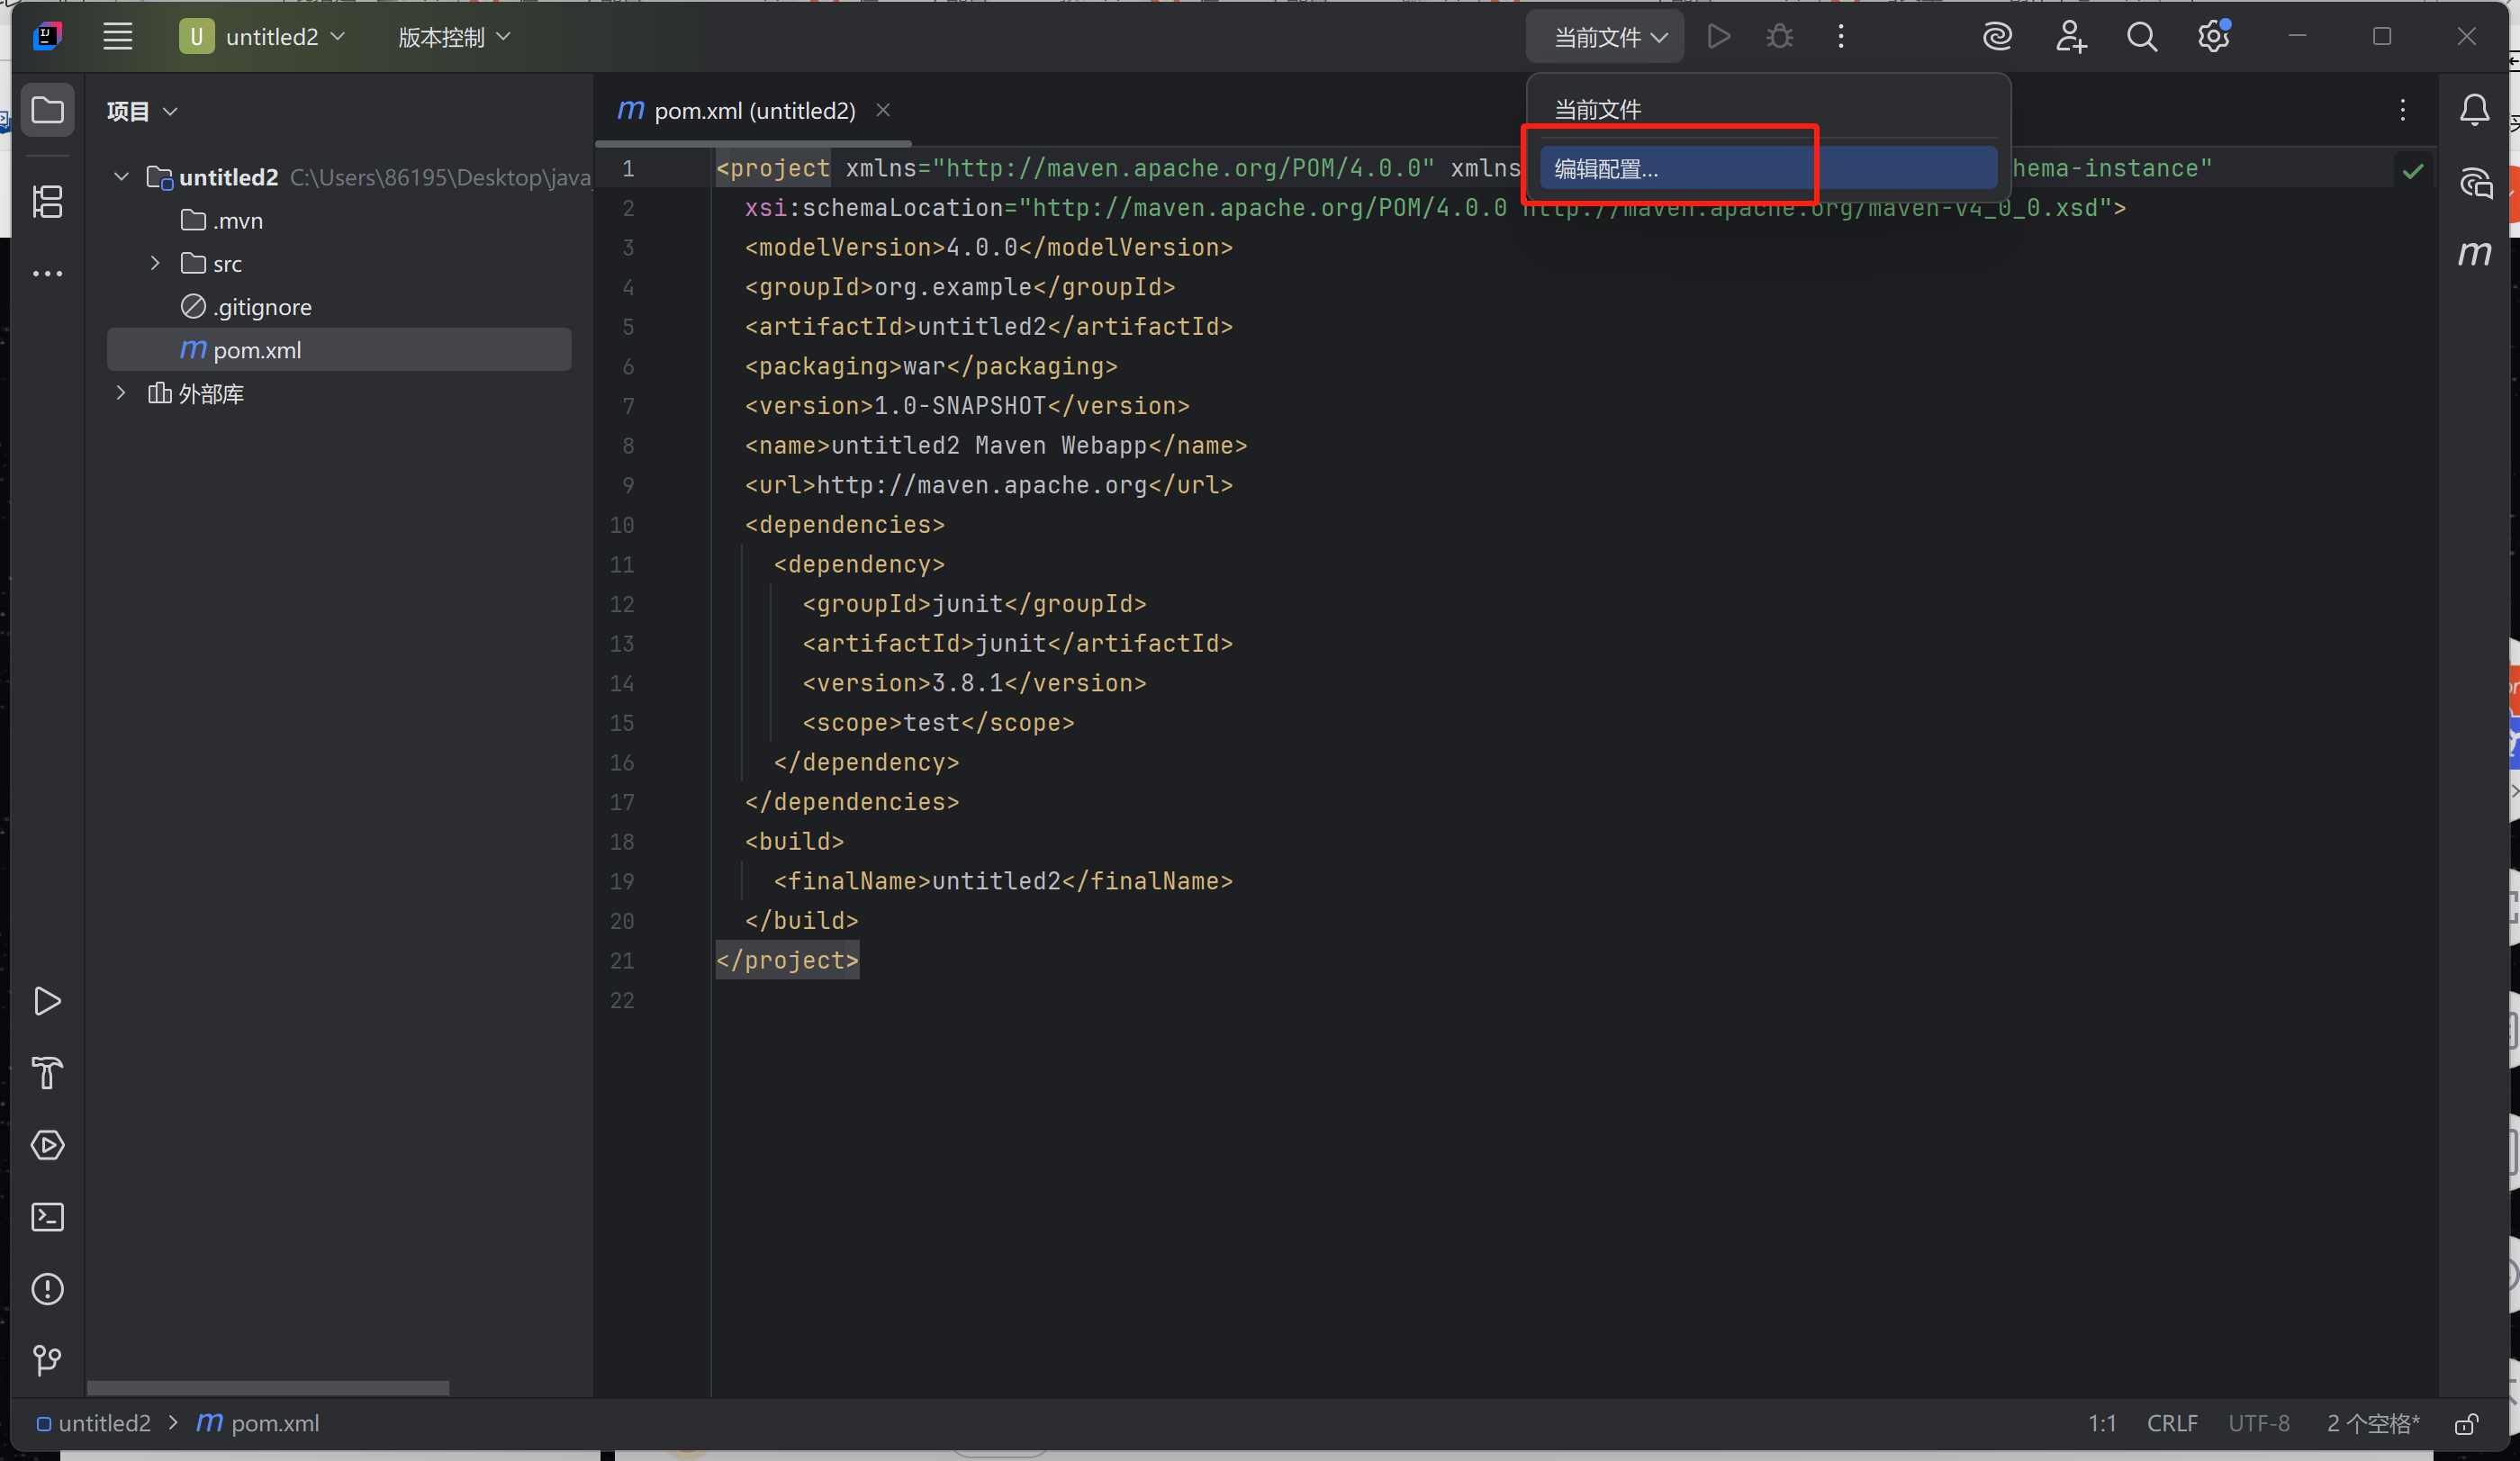The image size is (2520, 1461).
Task: Change CRLF line separator
Action: 2172,1424
